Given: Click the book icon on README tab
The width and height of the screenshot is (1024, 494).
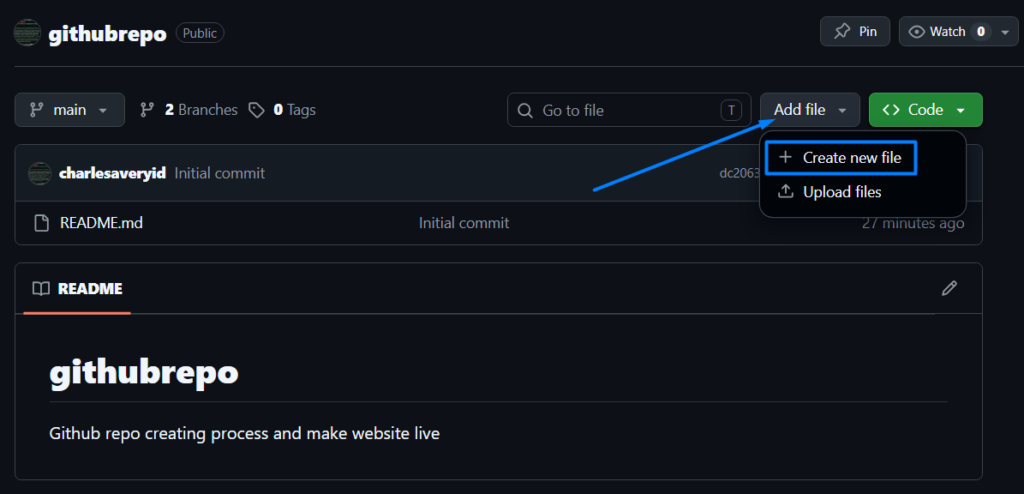Looking at the screenshot, I should (x=41, y=289).
